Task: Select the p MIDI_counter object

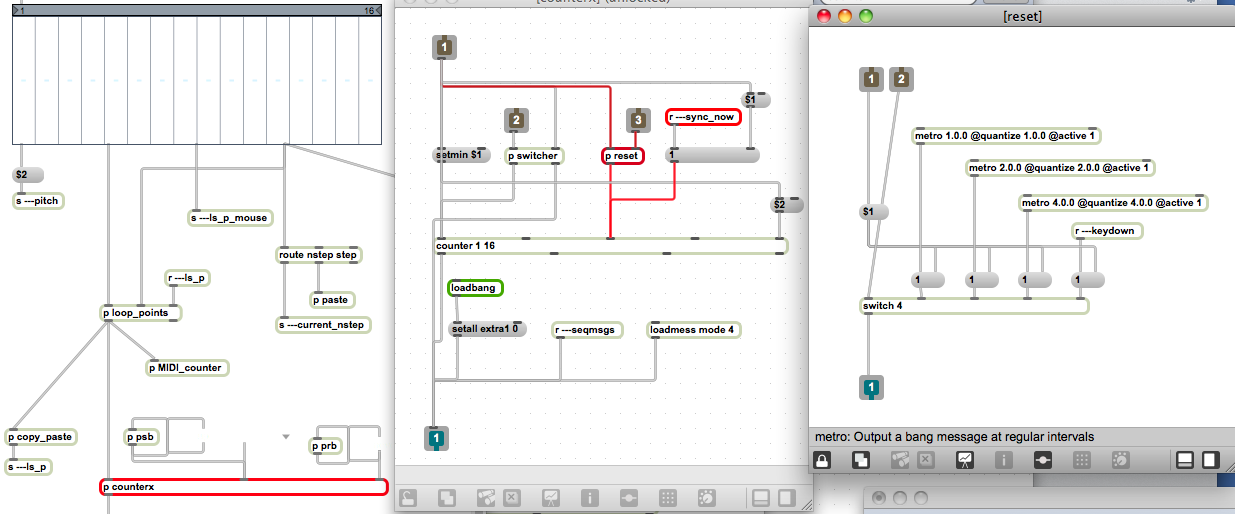Action: [x=188, y=368]
